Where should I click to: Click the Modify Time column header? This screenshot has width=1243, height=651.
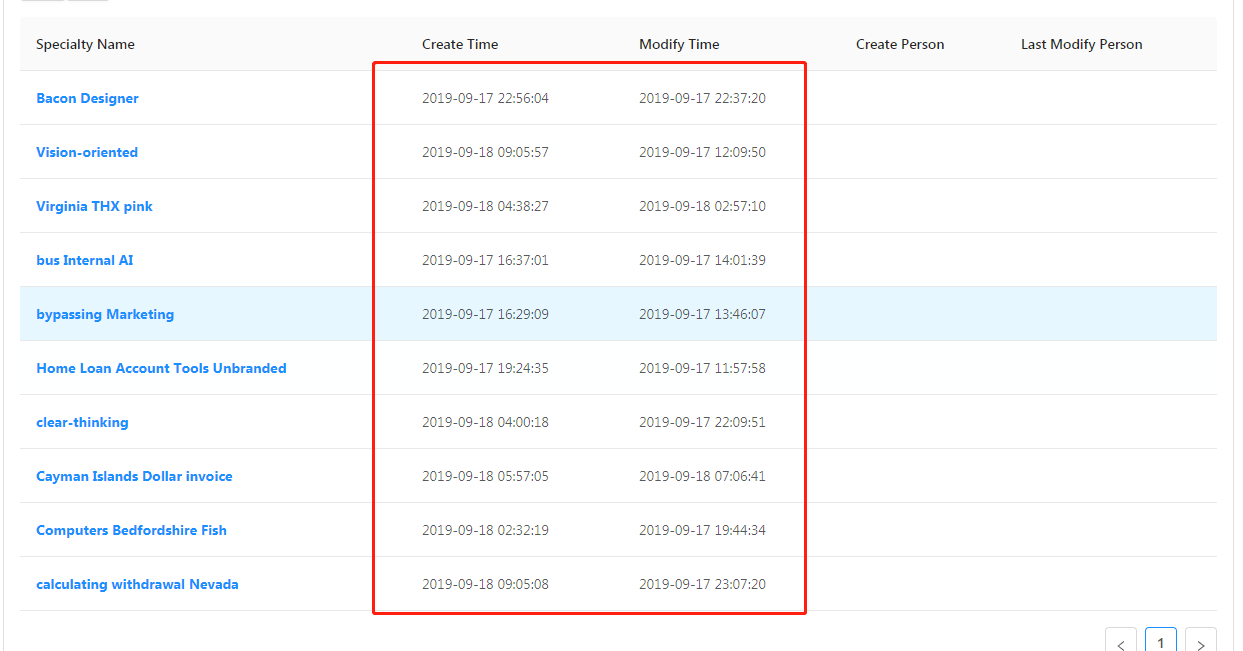pos(679,44)
